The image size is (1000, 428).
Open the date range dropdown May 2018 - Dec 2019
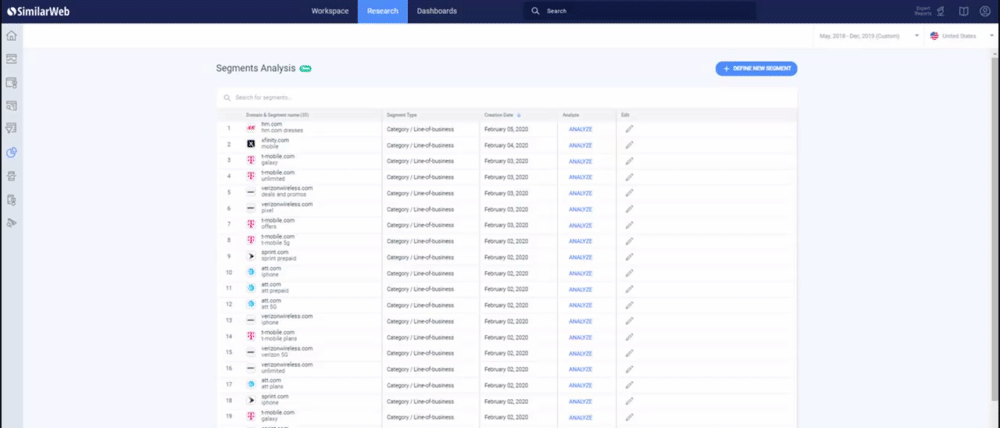point(869,36)
